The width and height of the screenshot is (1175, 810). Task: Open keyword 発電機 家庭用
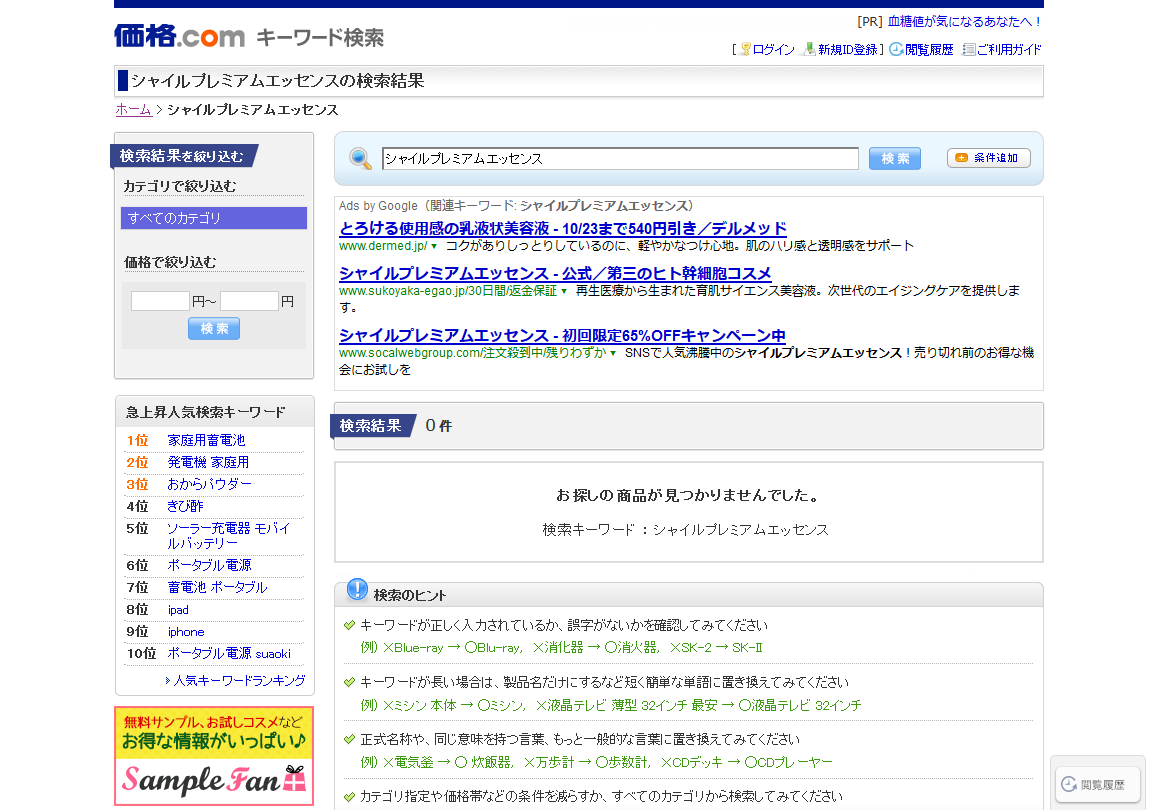point(208,462)
